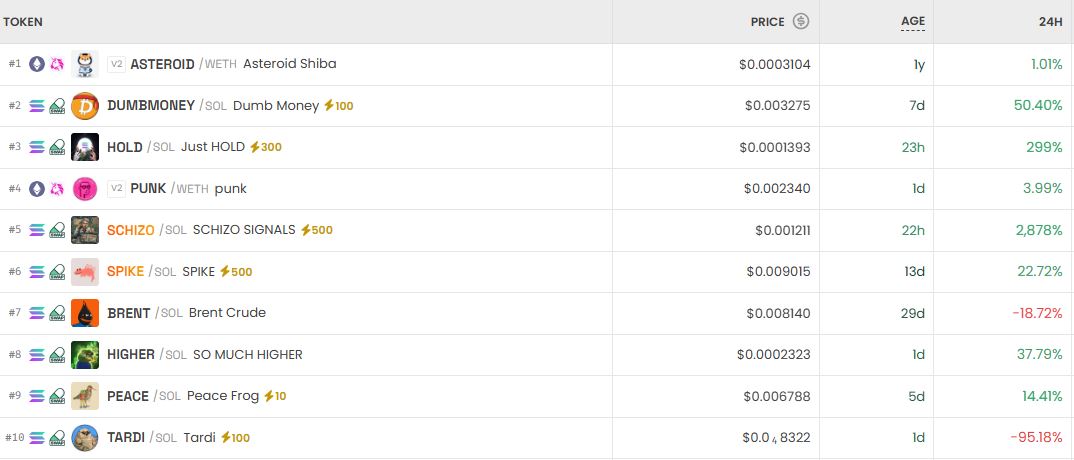The width and height of the screenshot is (1074, 460).
Task: Click the Peace Frog bird token image
Action: [85, 396]
